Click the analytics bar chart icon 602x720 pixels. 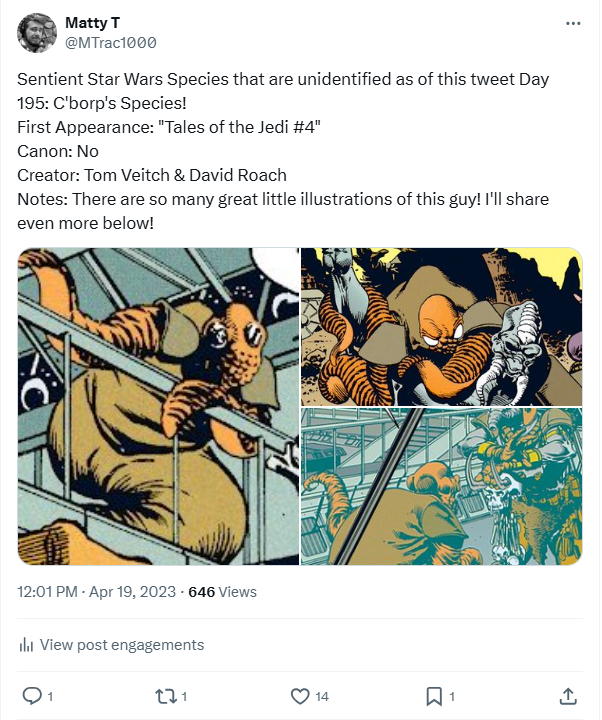[x=26, y=645]
